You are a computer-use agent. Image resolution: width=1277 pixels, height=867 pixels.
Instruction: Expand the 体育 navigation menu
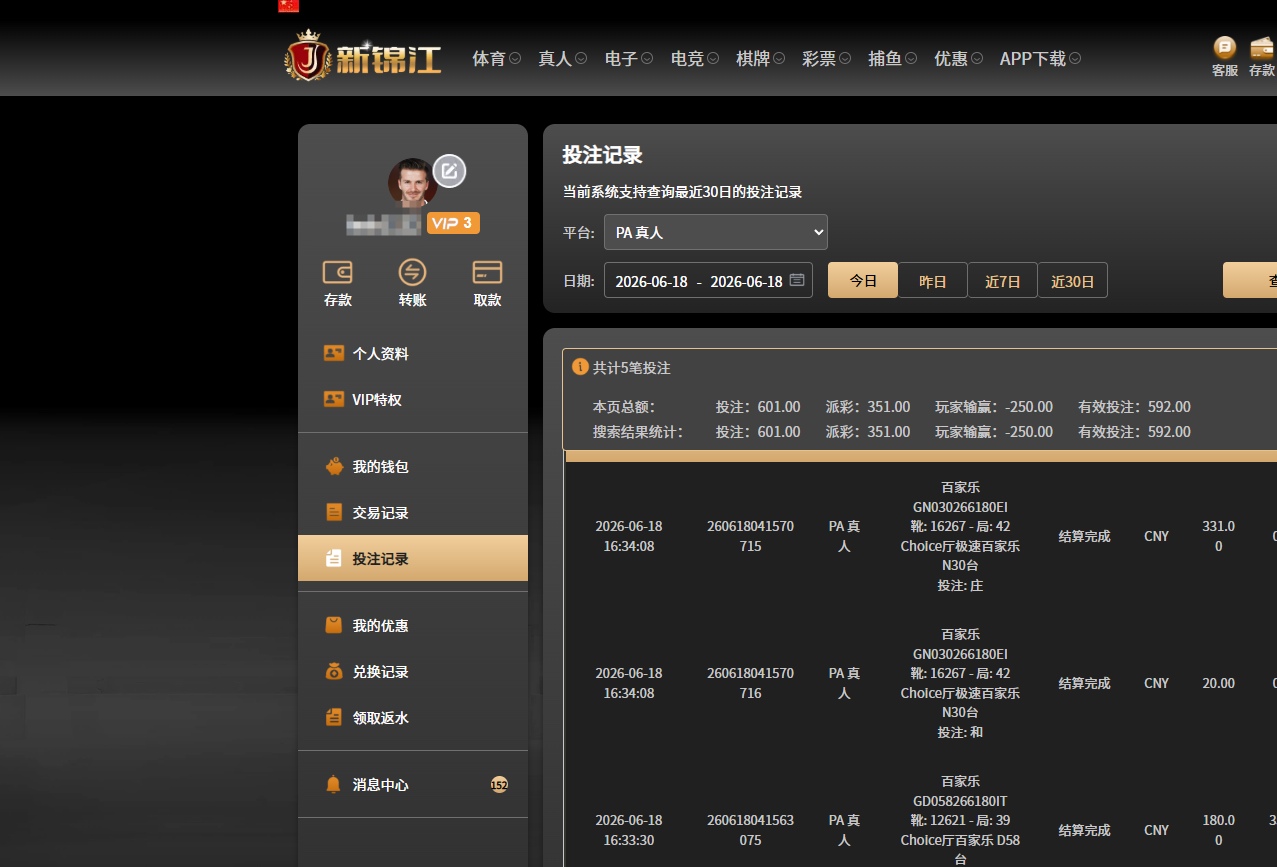(497, 59)
